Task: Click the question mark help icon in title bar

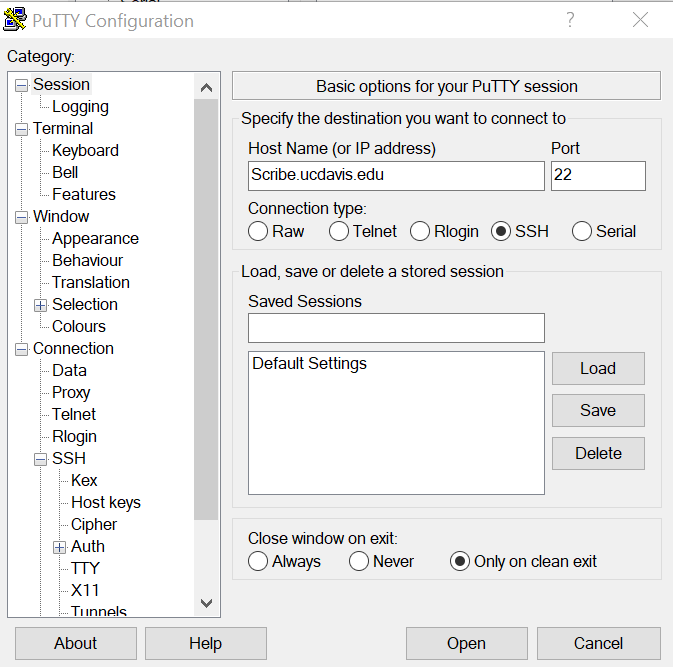Action: coord(570,20)
